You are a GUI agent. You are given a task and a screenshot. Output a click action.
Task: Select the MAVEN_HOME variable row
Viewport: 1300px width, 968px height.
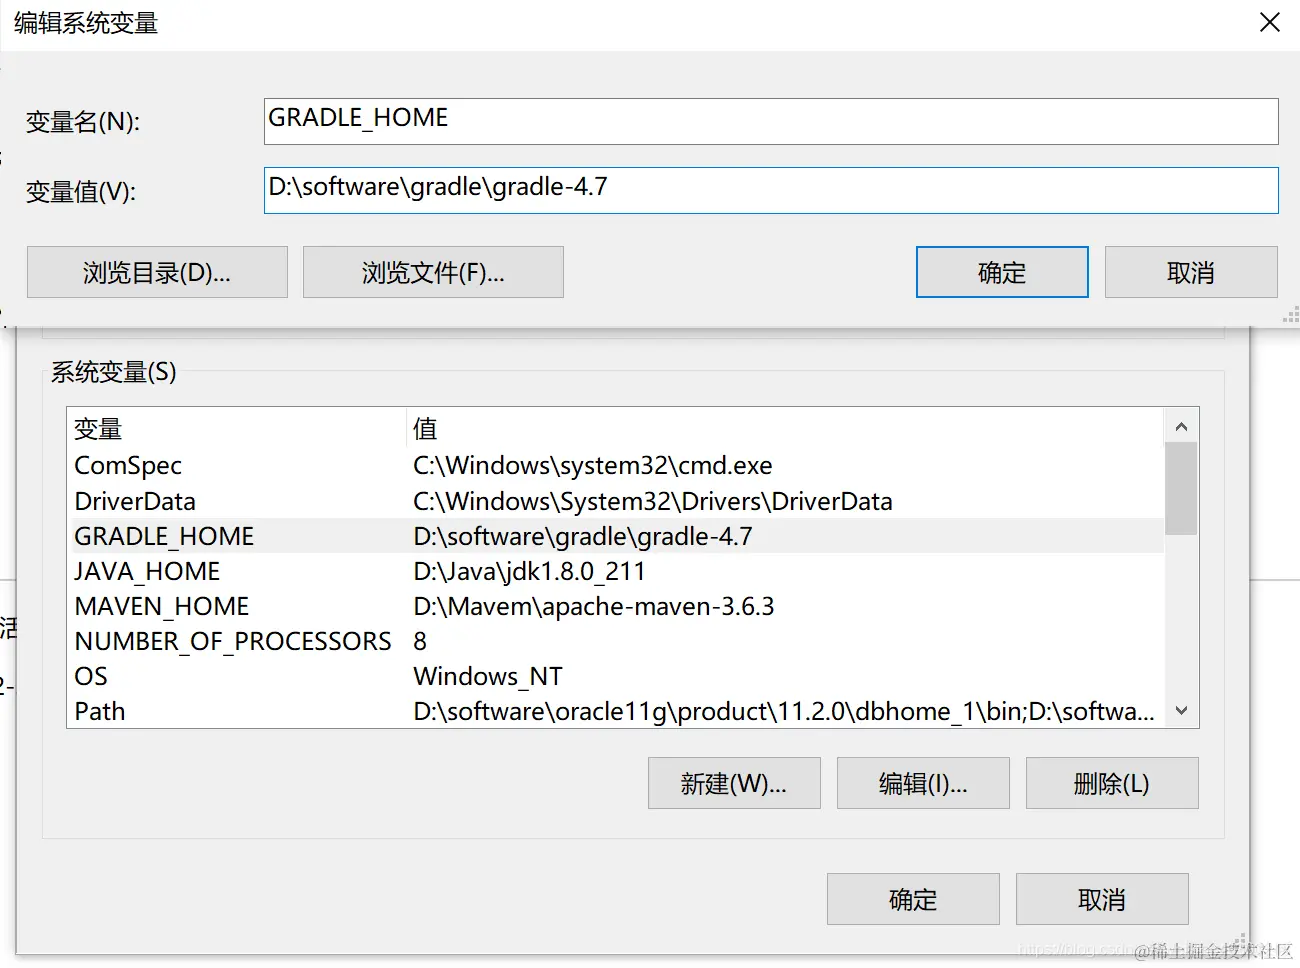[x=615, y=606]
